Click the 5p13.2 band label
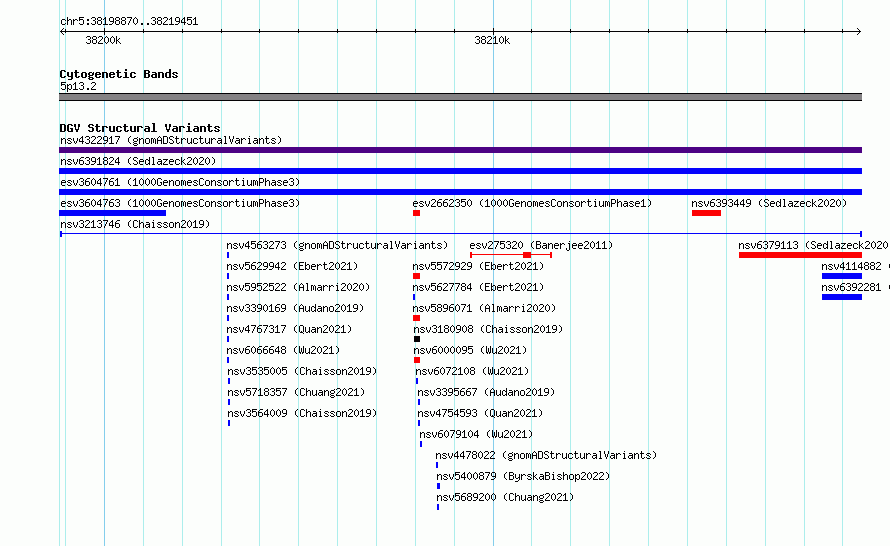Image resolution: width=890 pixels, height=546 pixels. click(78, 86)
